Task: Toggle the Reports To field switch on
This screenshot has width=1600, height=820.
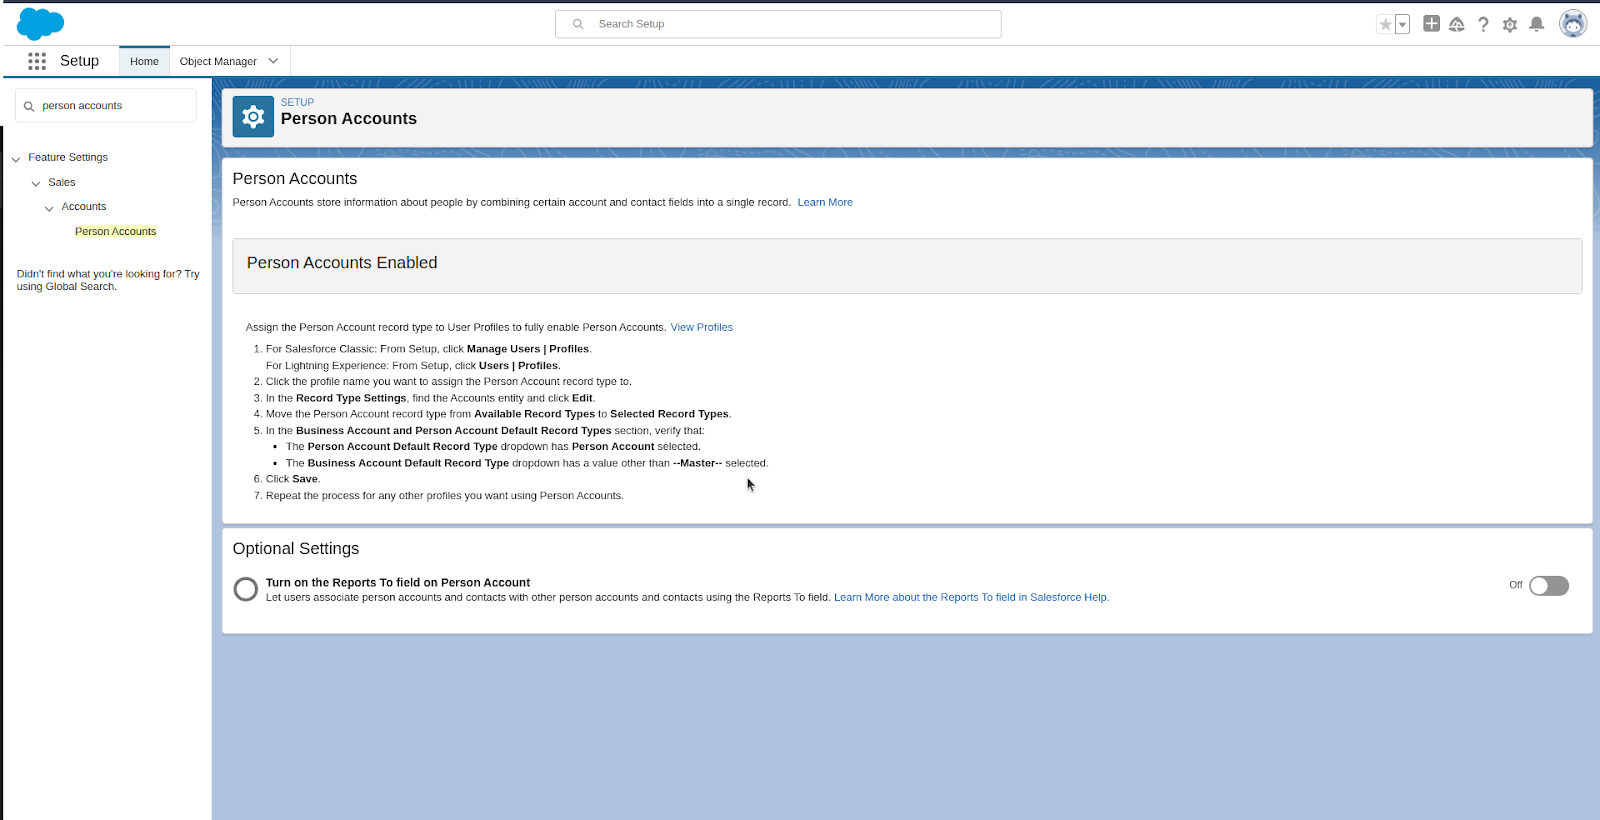Action: click(x=1549, y=586)
